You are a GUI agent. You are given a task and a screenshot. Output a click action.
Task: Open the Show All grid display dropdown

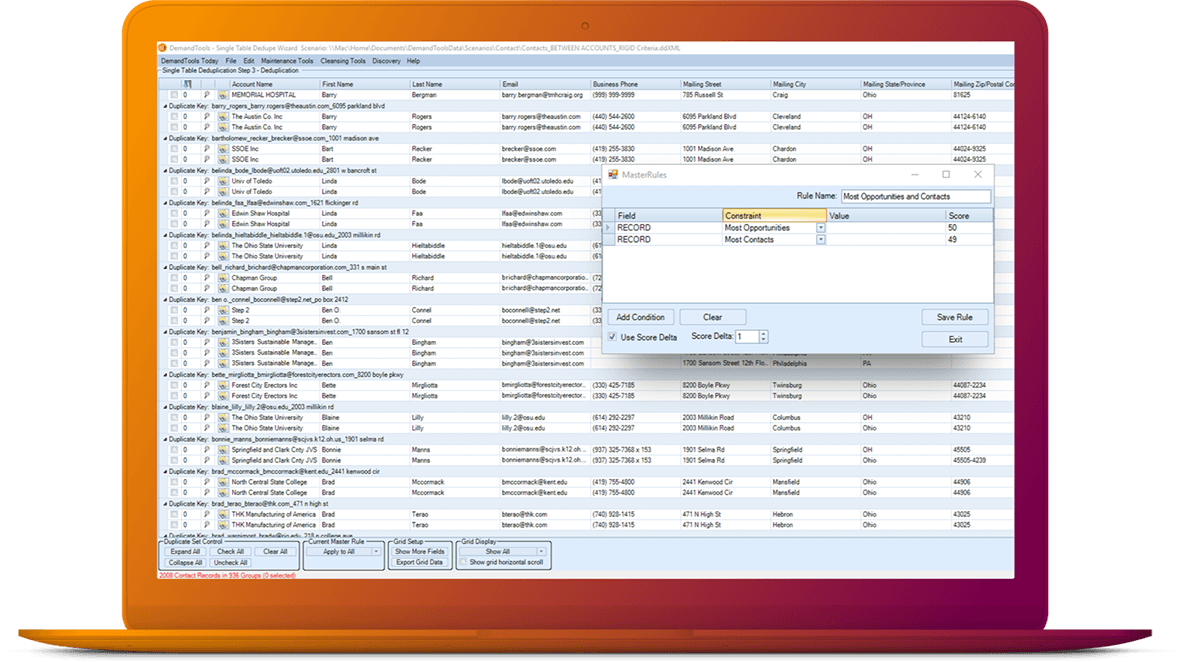(540, 552)
